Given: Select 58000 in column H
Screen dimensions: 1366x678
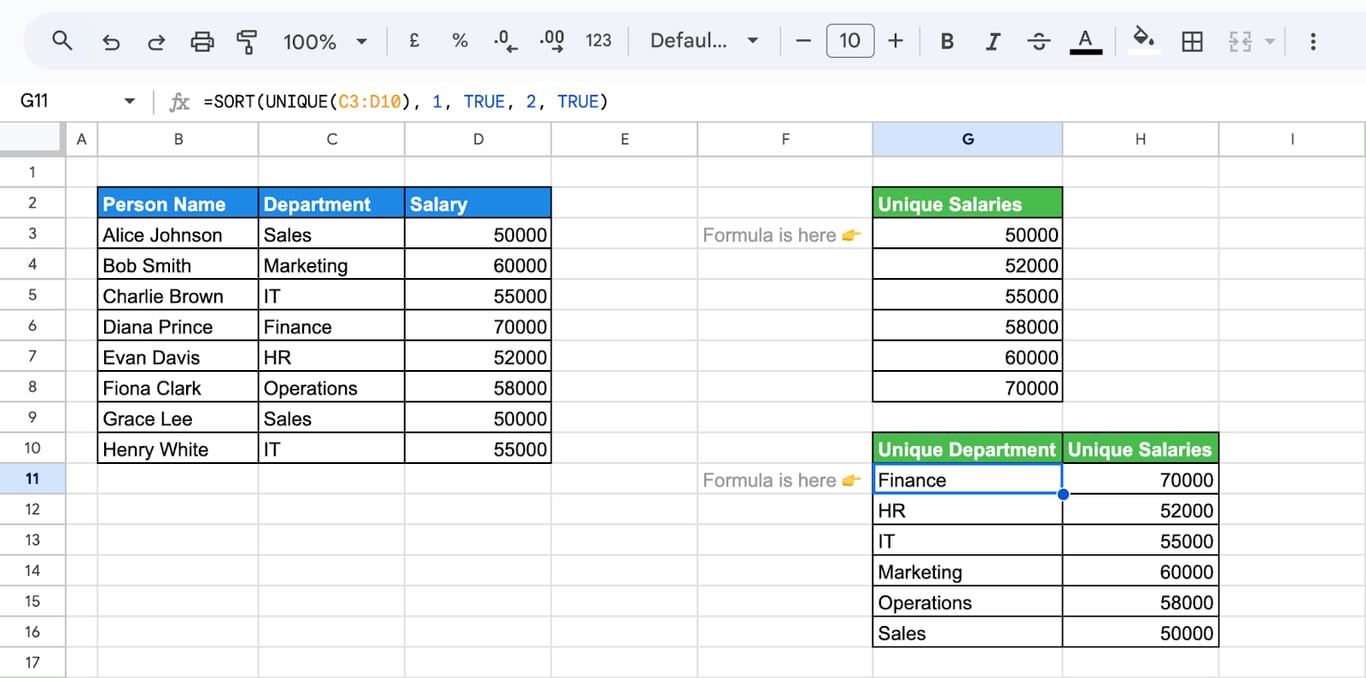Looking at the screenshot, I should [1140, 602].
